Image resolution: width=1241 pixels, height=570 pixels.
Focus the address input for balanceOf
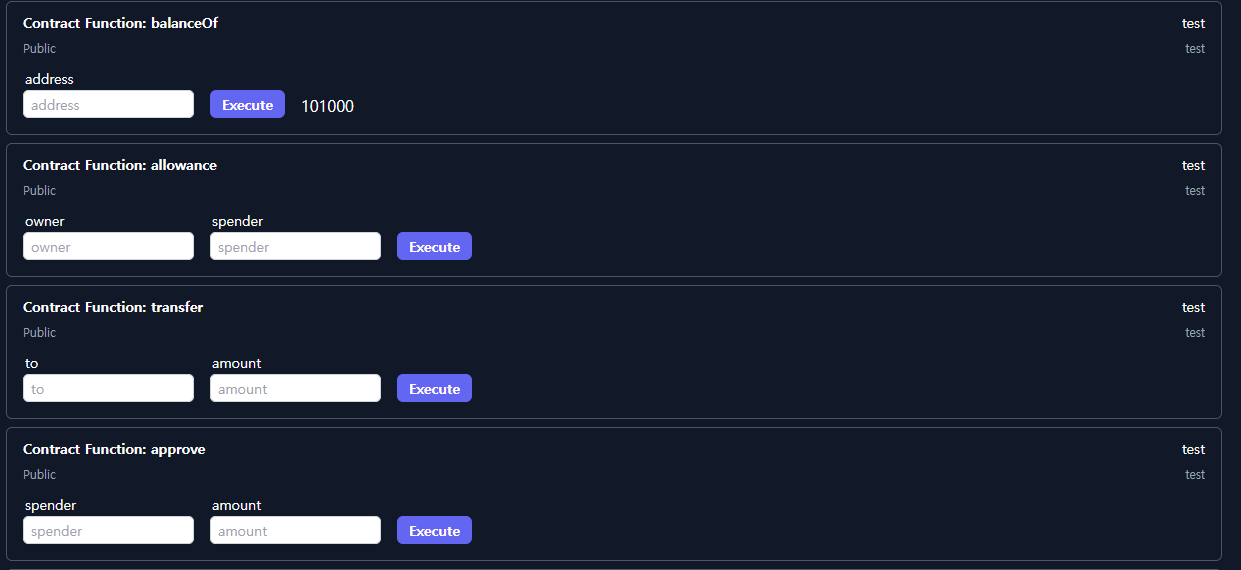click(x=108, y=105)
